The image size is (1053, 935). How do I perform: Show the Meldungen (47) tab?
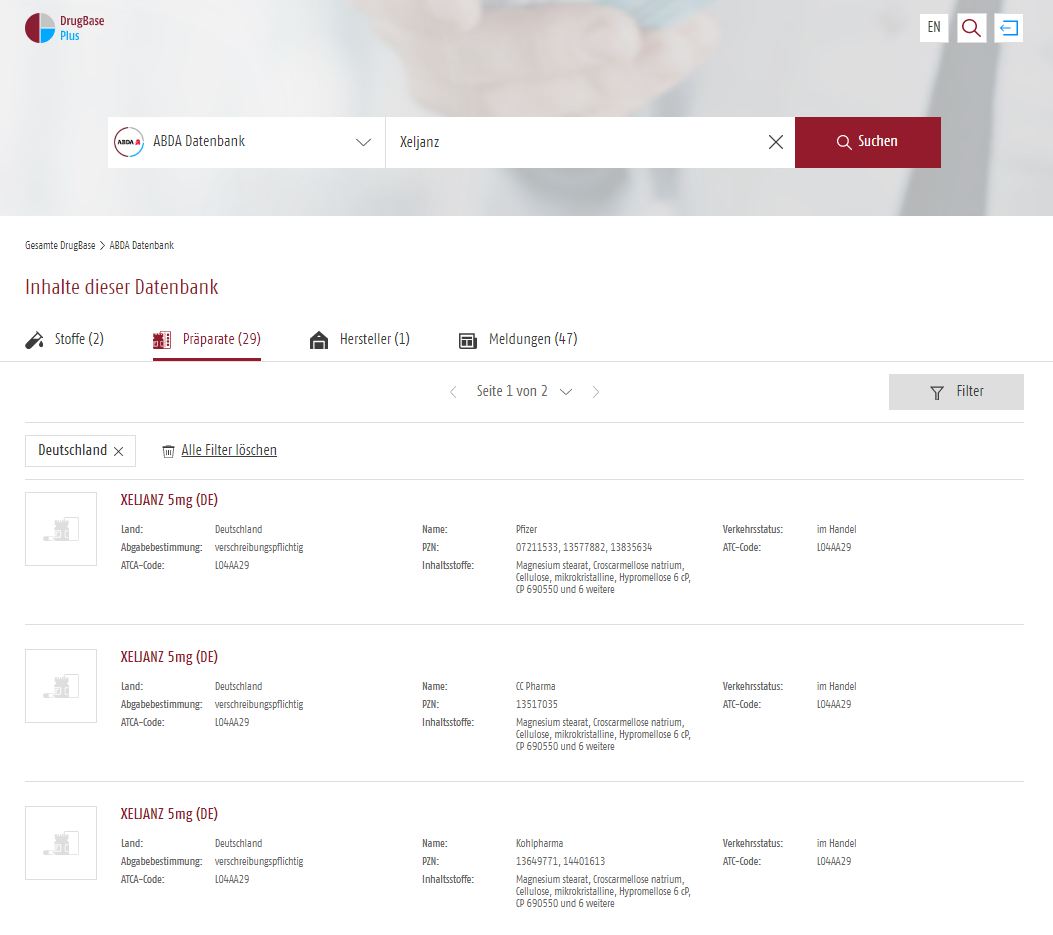pyautogui.click(x=518, y=340)
